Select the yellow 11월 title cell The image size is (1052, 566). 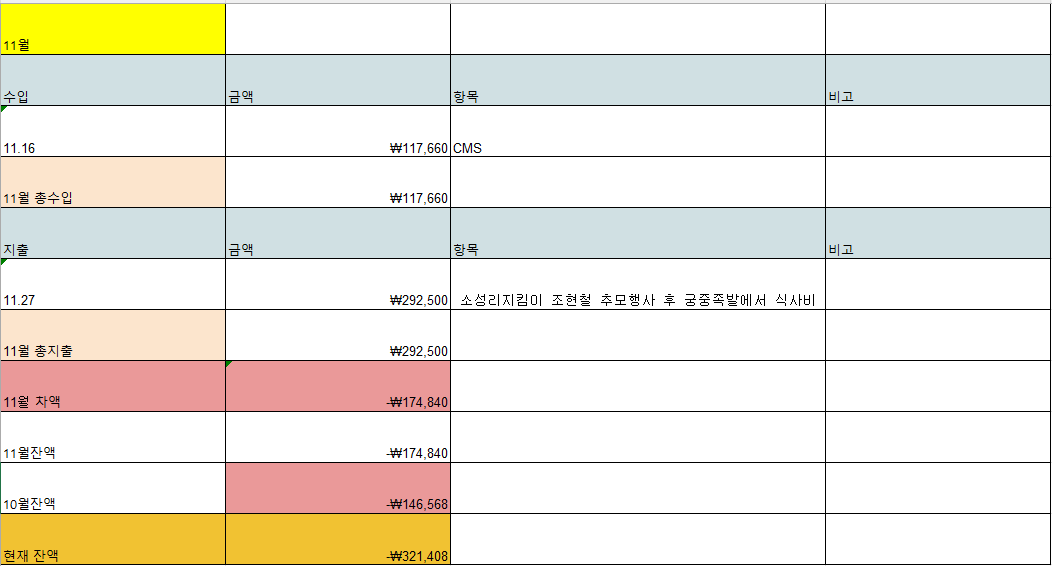point(113,29)
